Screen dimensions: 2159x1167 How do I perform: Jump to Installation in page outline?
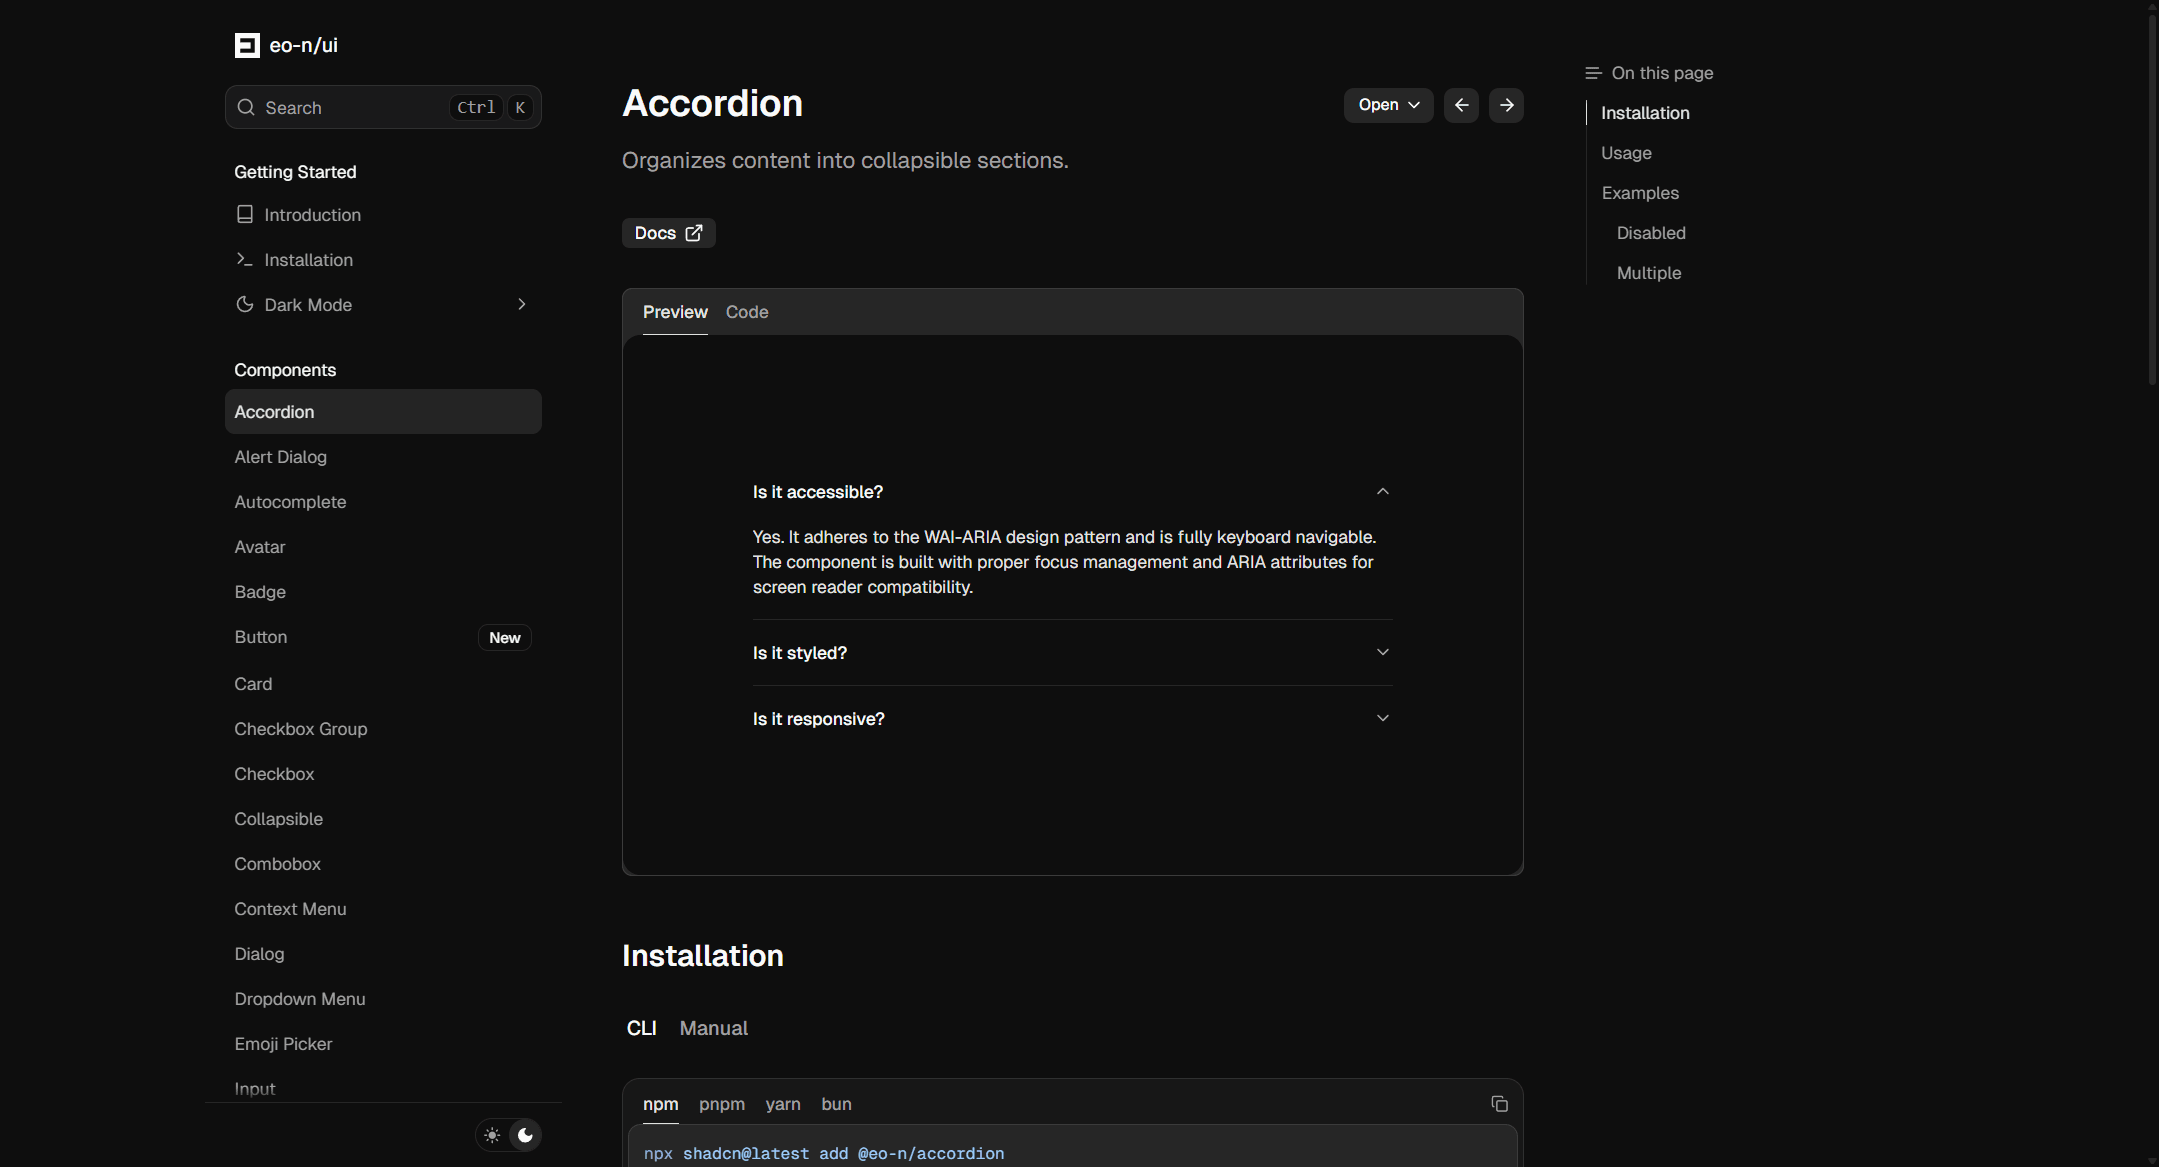click(1645, 113)
